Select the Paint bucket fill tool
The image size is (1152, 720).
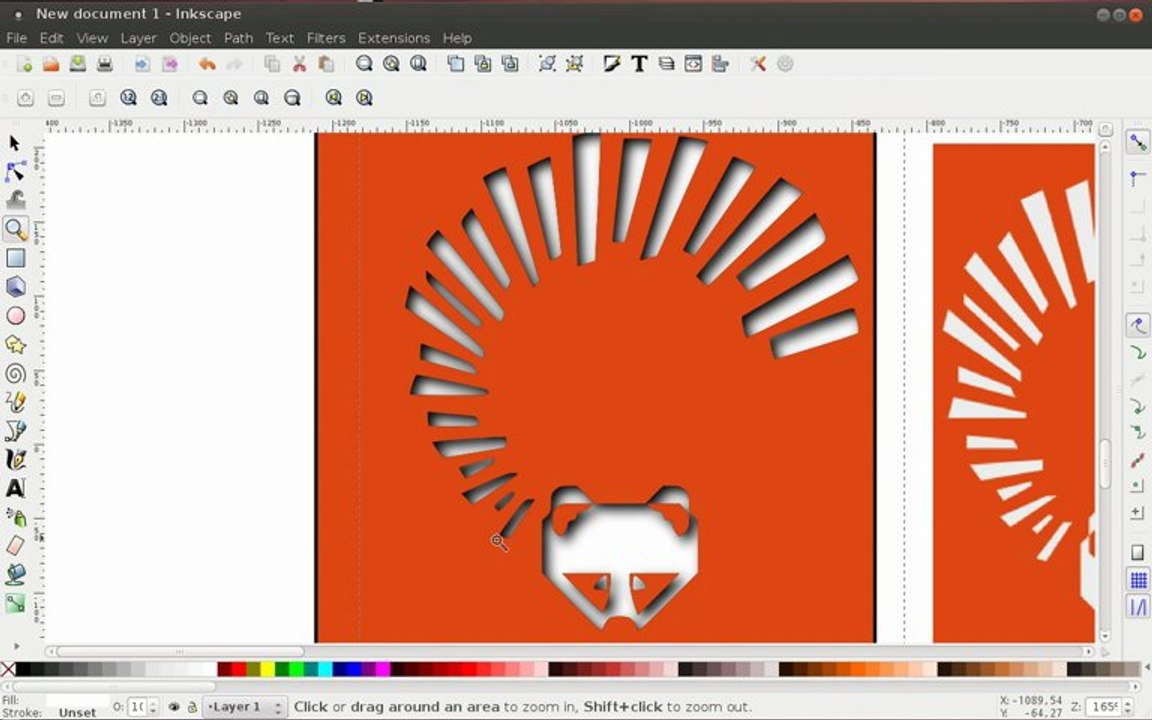15,574
